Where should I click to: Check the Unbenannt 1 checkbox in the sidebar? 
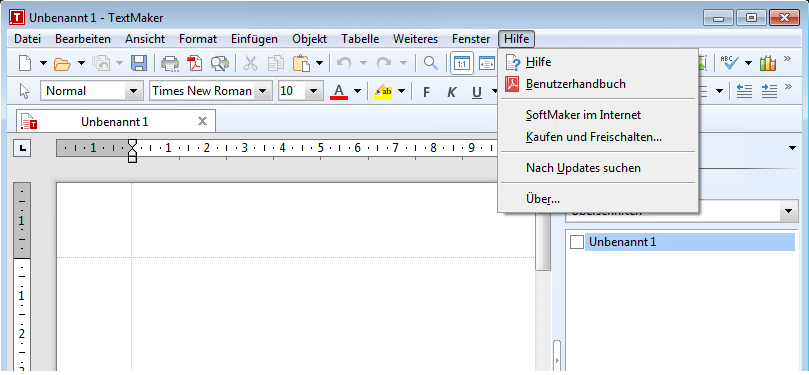[576, 242]
